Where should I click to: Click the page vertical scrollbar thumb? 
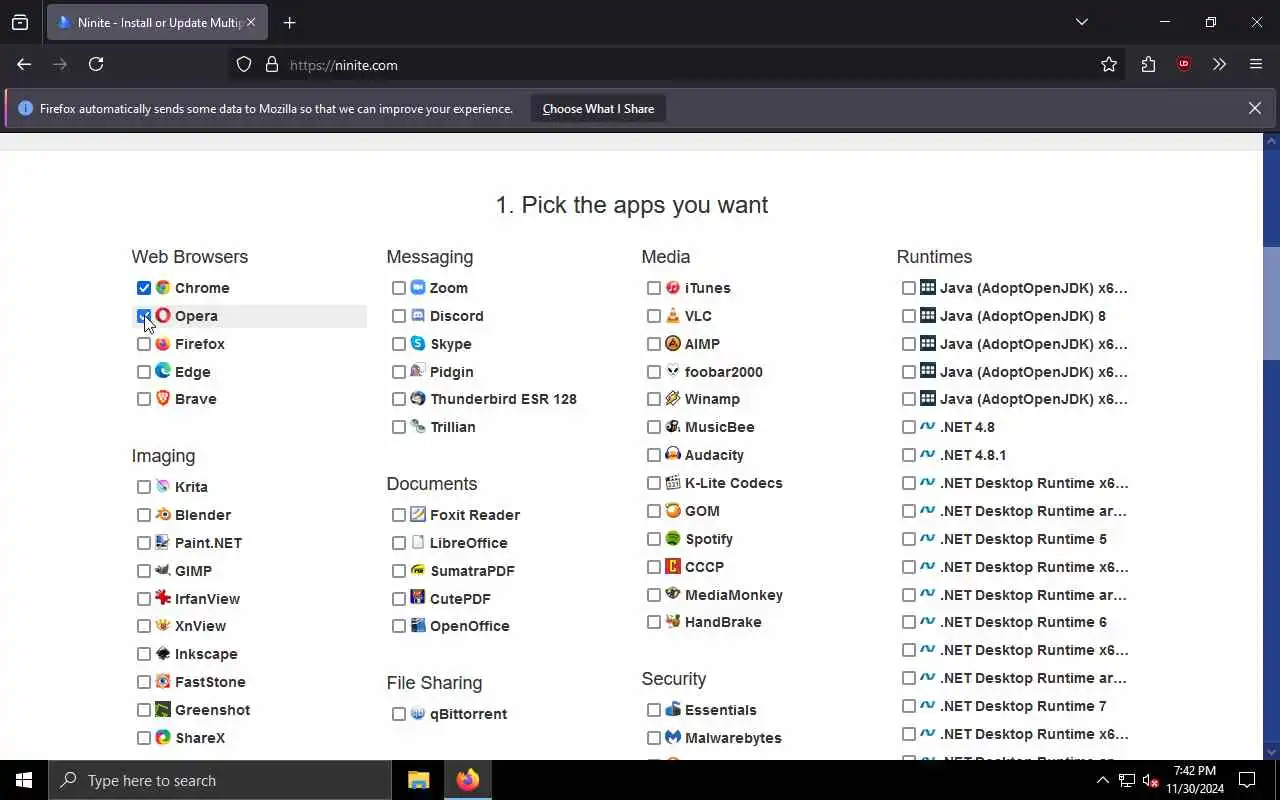[1271, 303]
